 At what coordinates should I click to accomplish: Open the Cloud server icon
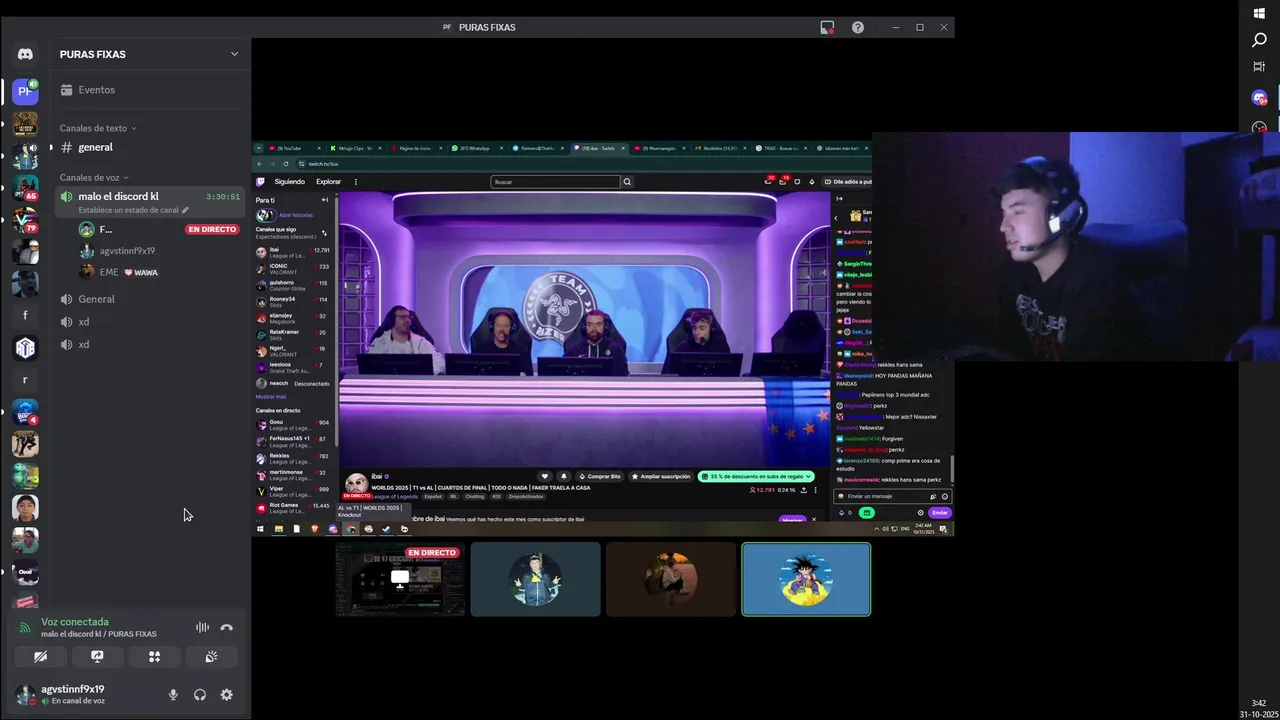[x=25, y=572]
